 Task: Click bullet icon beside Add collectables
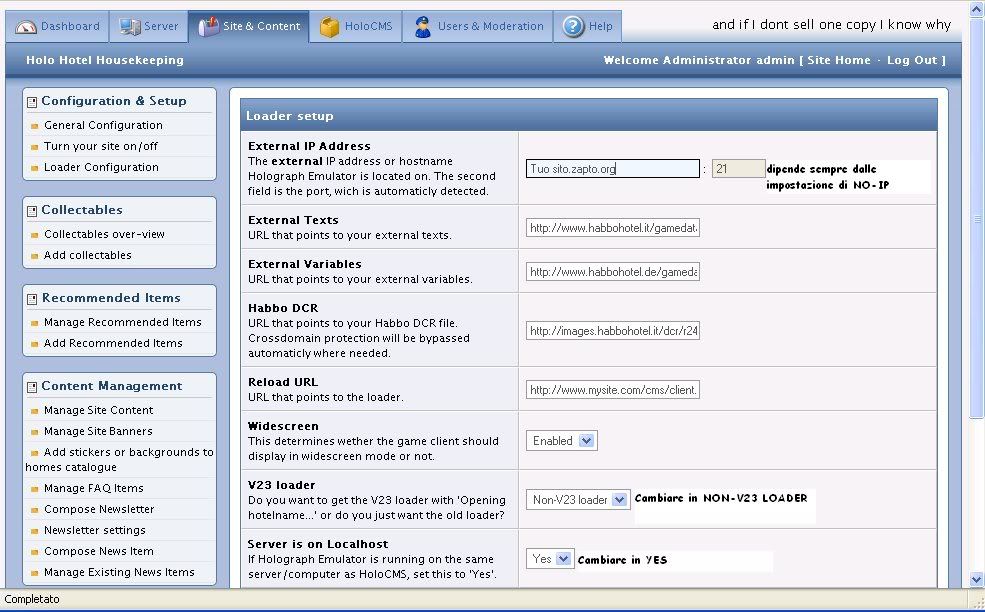[x=35, y=256]
